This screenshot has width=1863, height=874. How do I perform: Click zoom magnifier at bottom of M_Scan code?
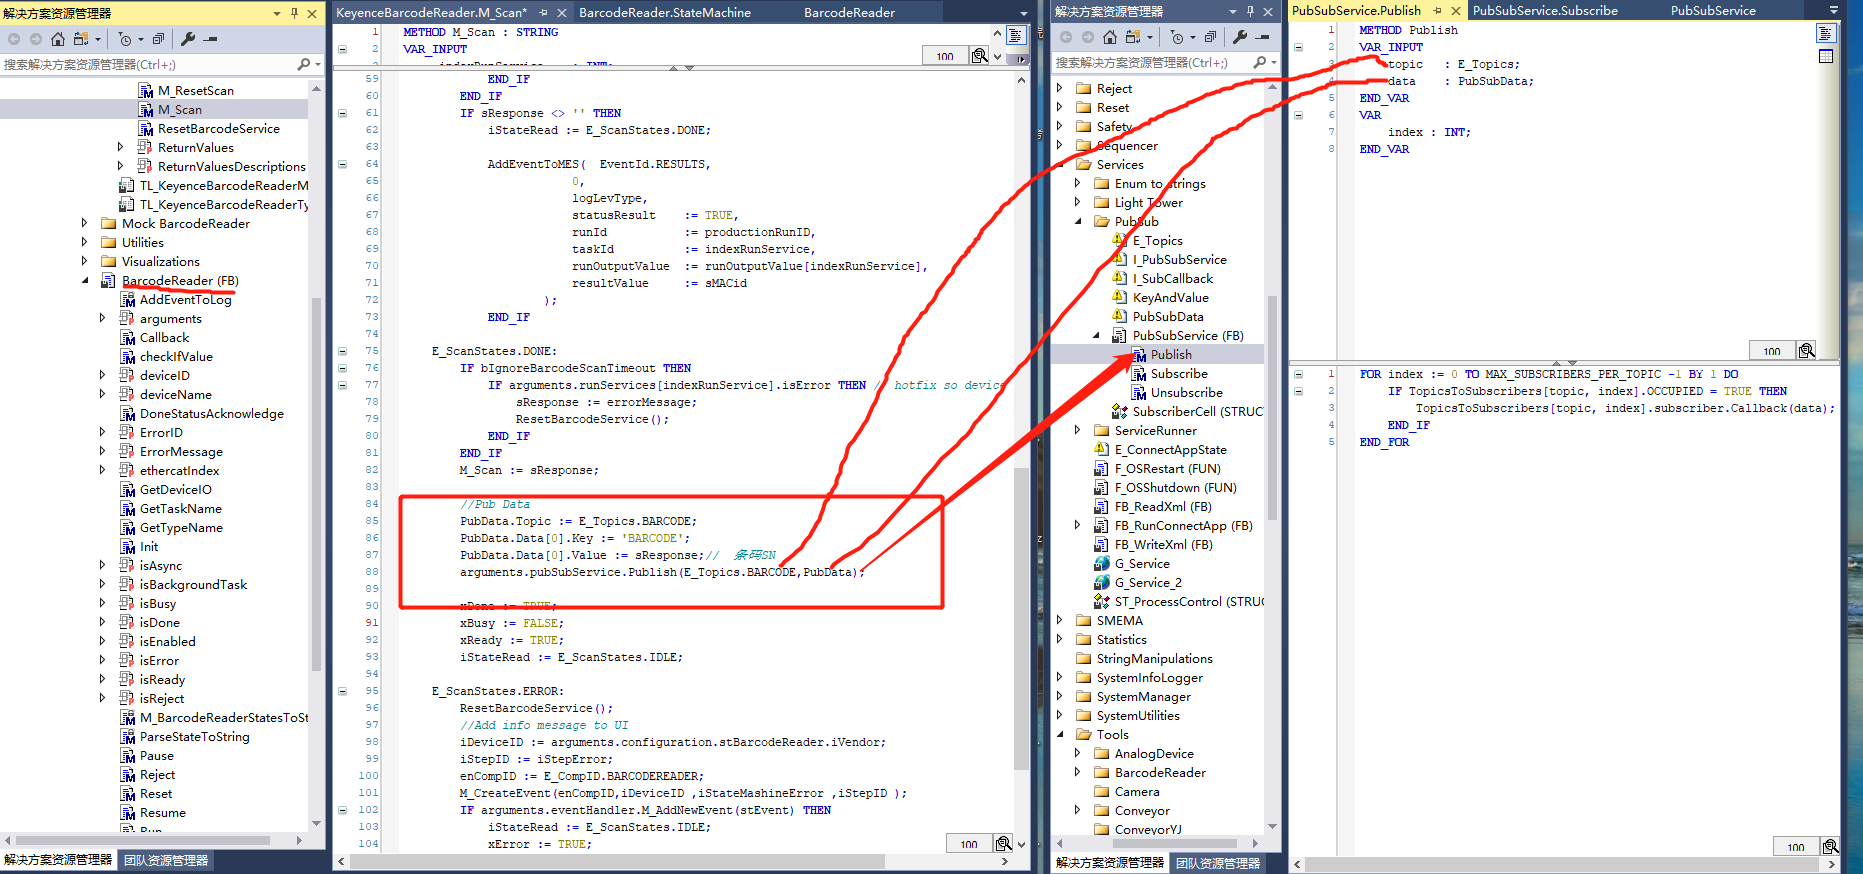(1004, 843)
